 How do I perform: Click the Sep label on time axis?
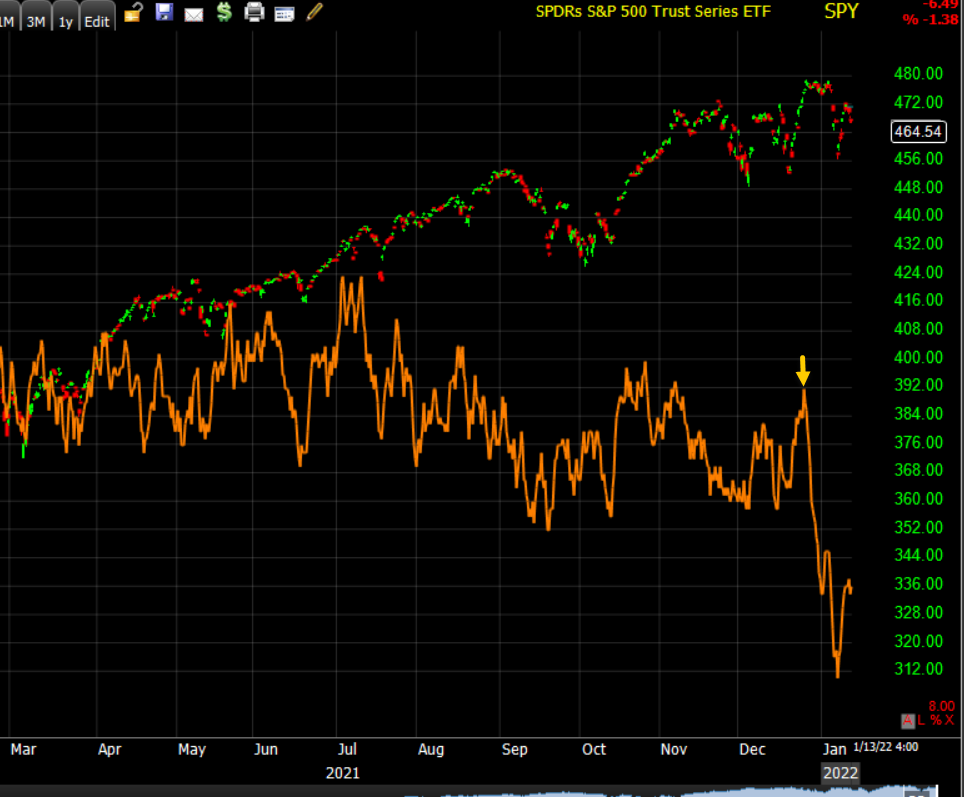(x=514, y=750)
